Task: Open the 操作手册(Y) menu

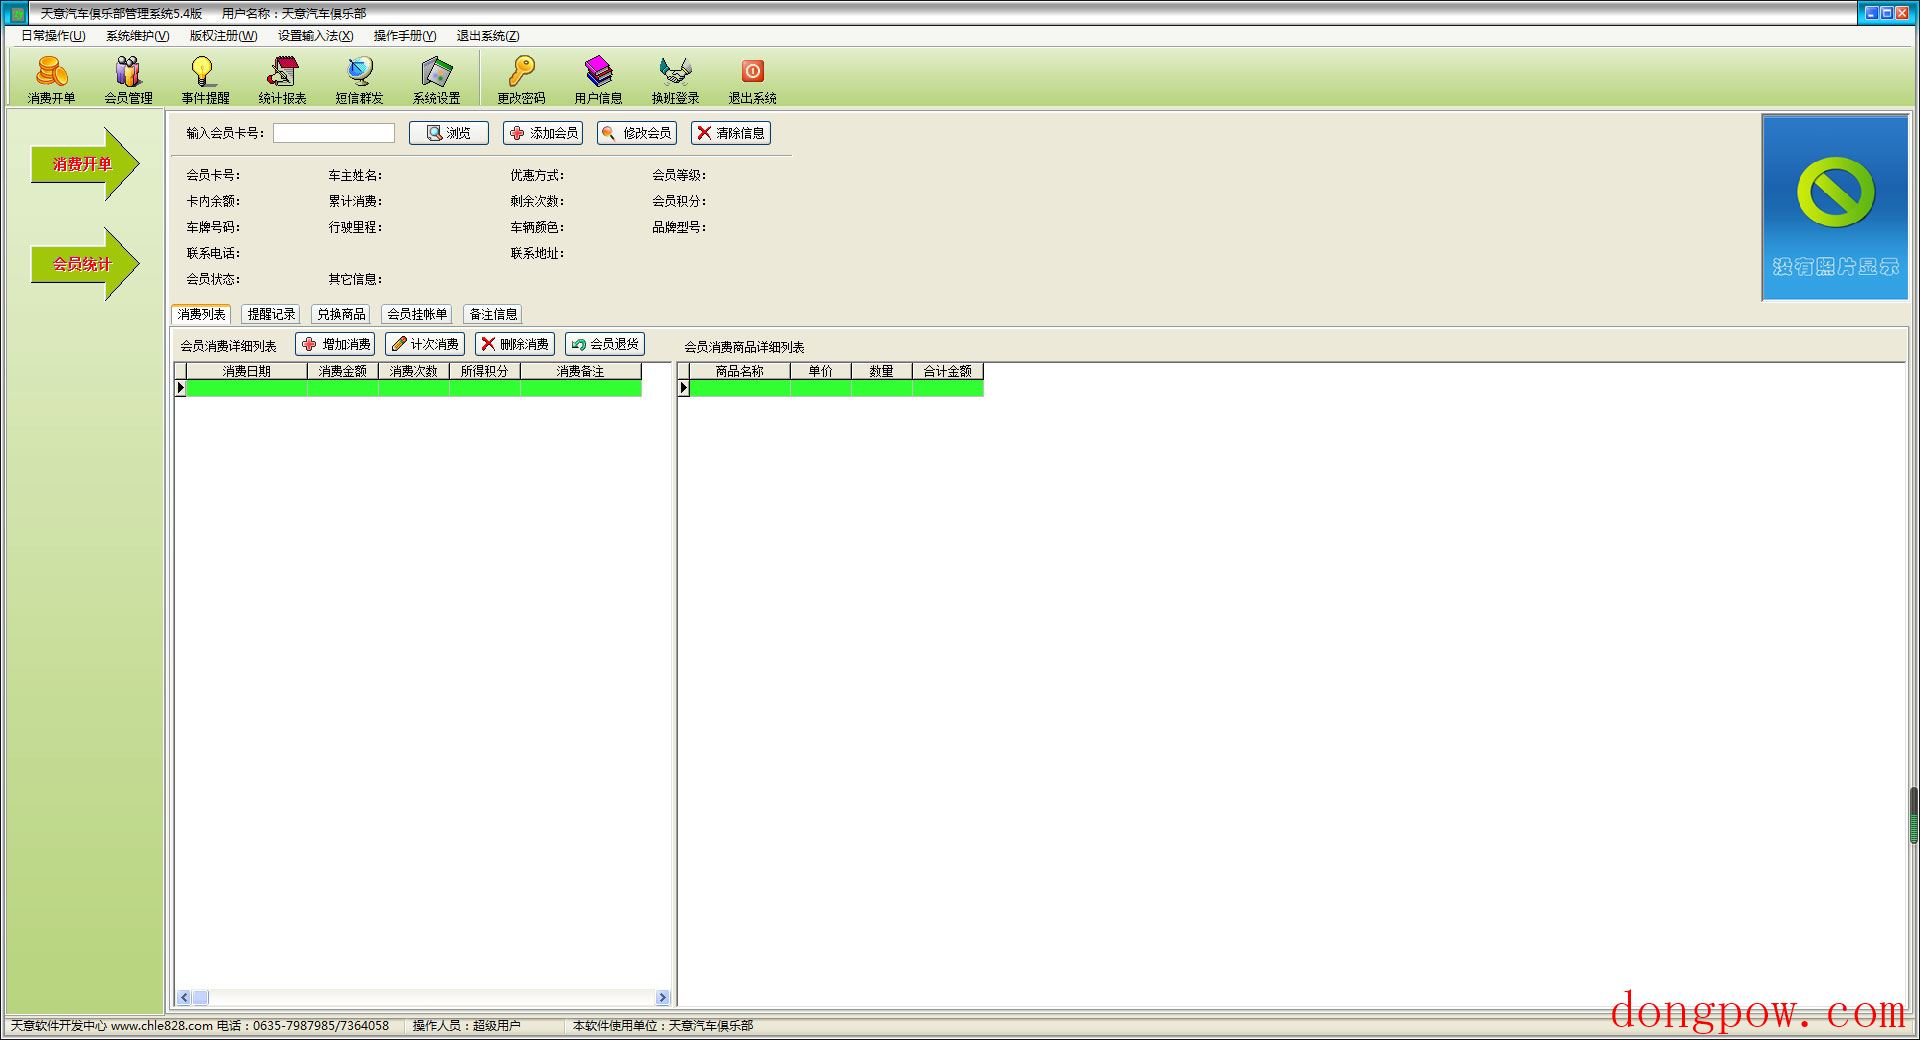Action: point(405,36)
